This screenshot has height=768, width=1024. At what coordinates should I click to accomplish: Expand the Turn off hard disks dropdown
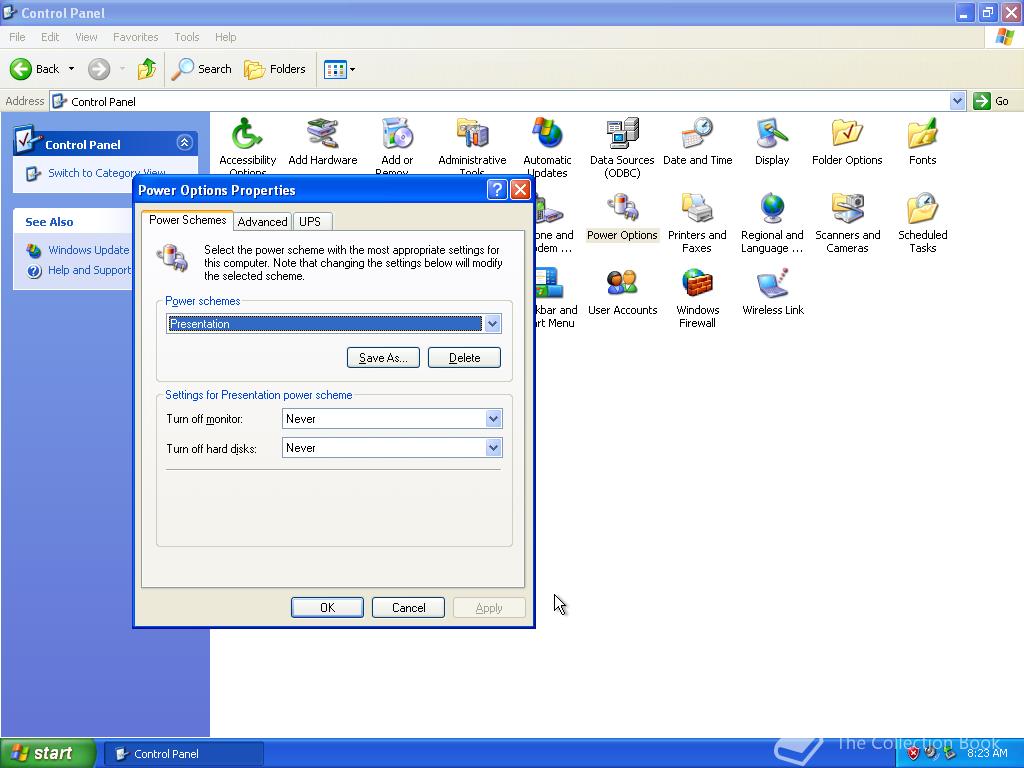[x=493, y=448]
